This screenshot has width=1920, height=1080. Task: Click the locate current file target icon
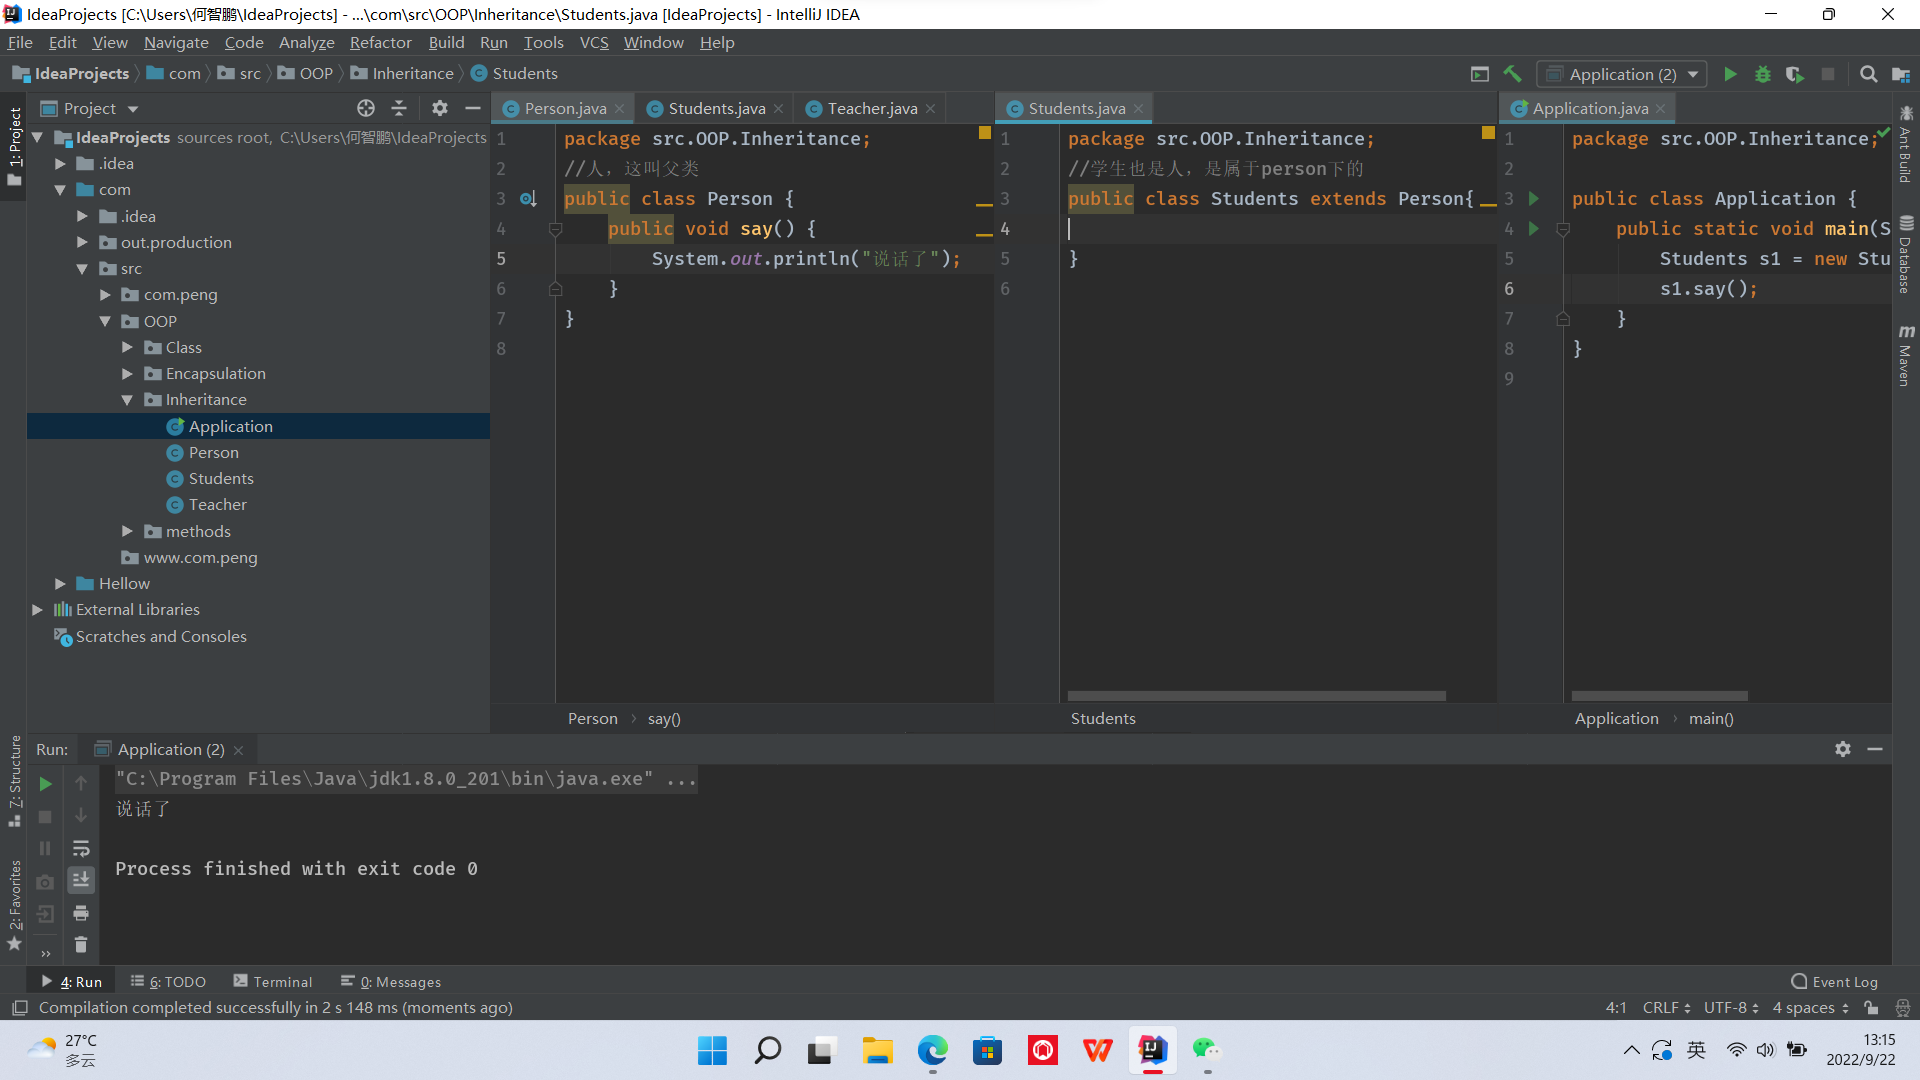[366, 108]
